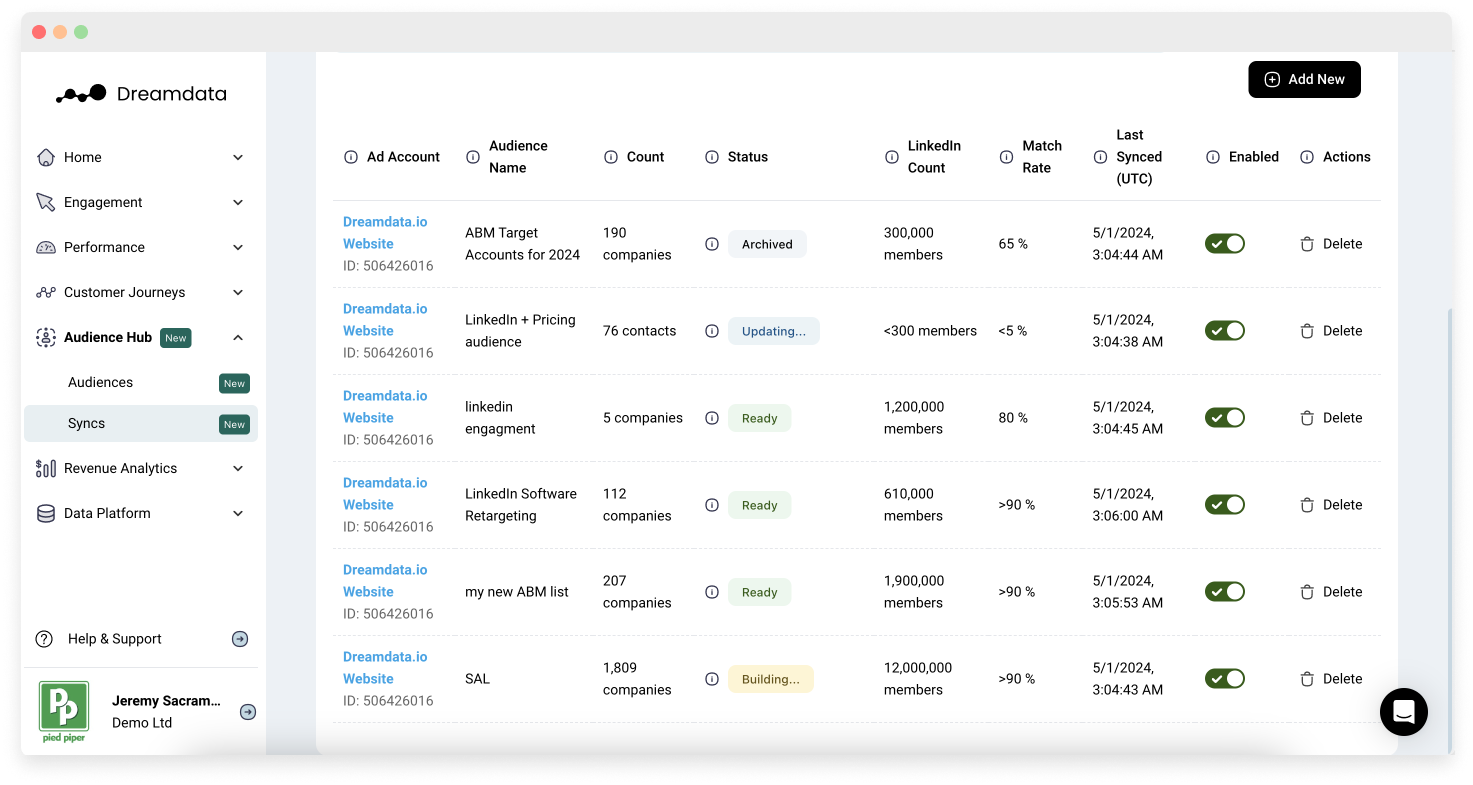Viewport: 1473px width, 785px height.
Task: Delete the linkedin engagment sync
Action: [1331, 418]
